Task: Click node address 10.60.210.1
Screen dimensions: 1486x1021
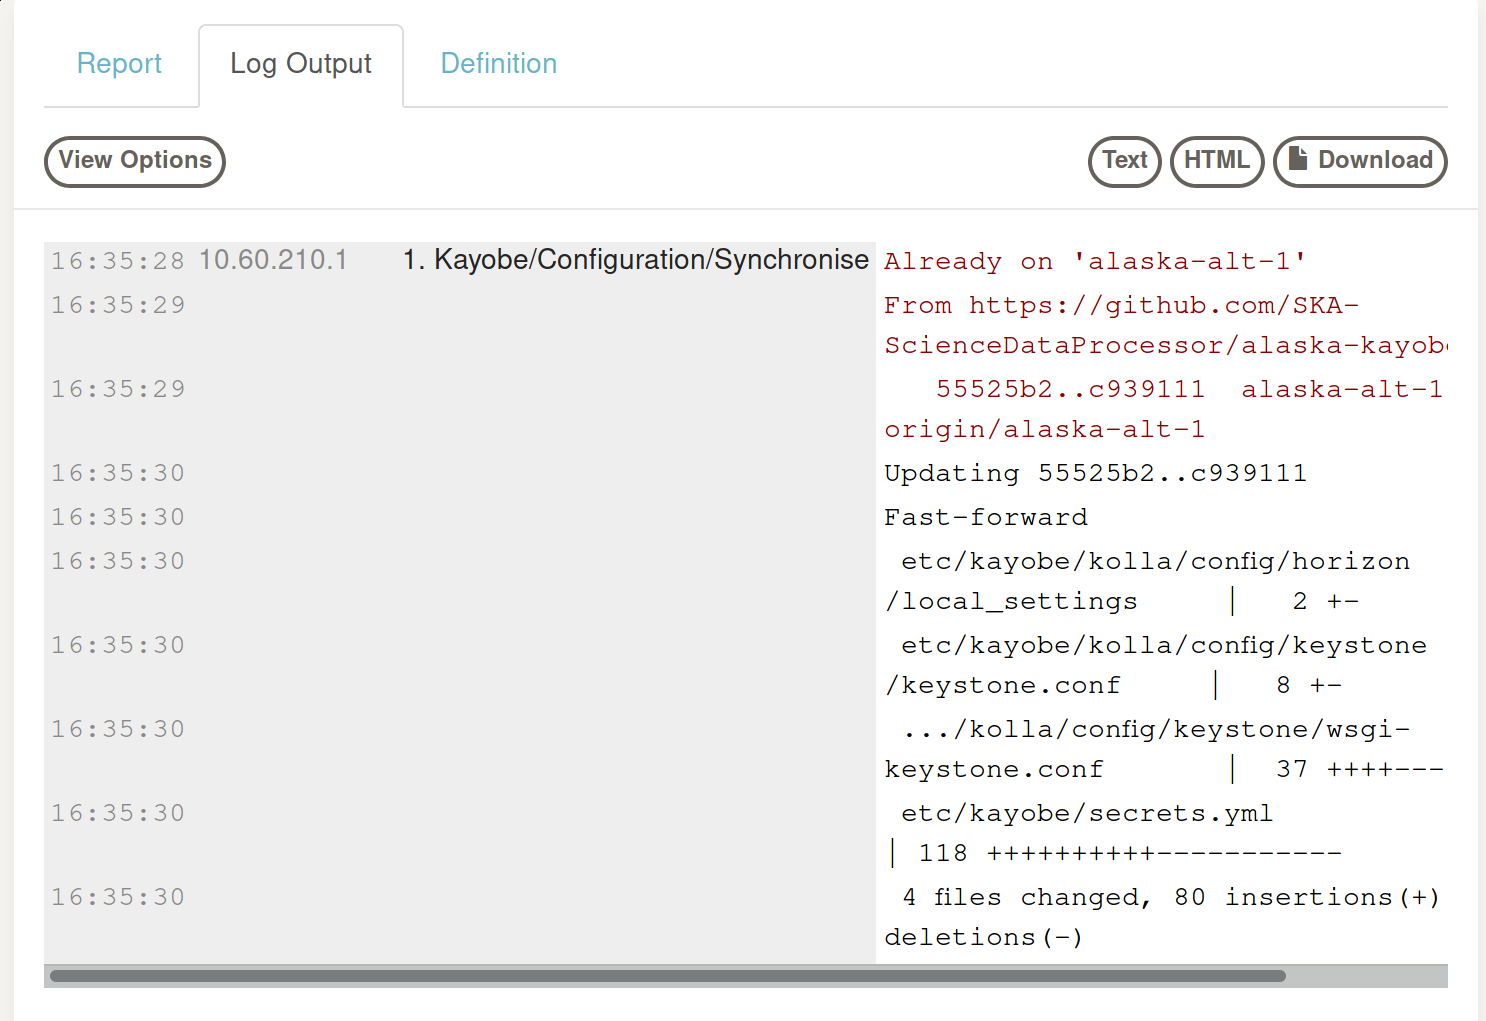Action: coord(273,260)
